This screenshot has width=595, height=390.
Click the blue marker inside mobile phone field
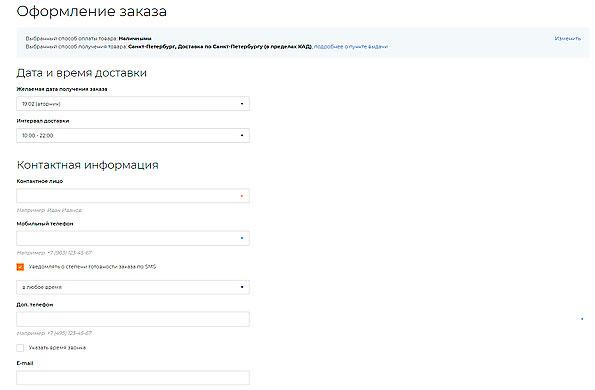242,238
